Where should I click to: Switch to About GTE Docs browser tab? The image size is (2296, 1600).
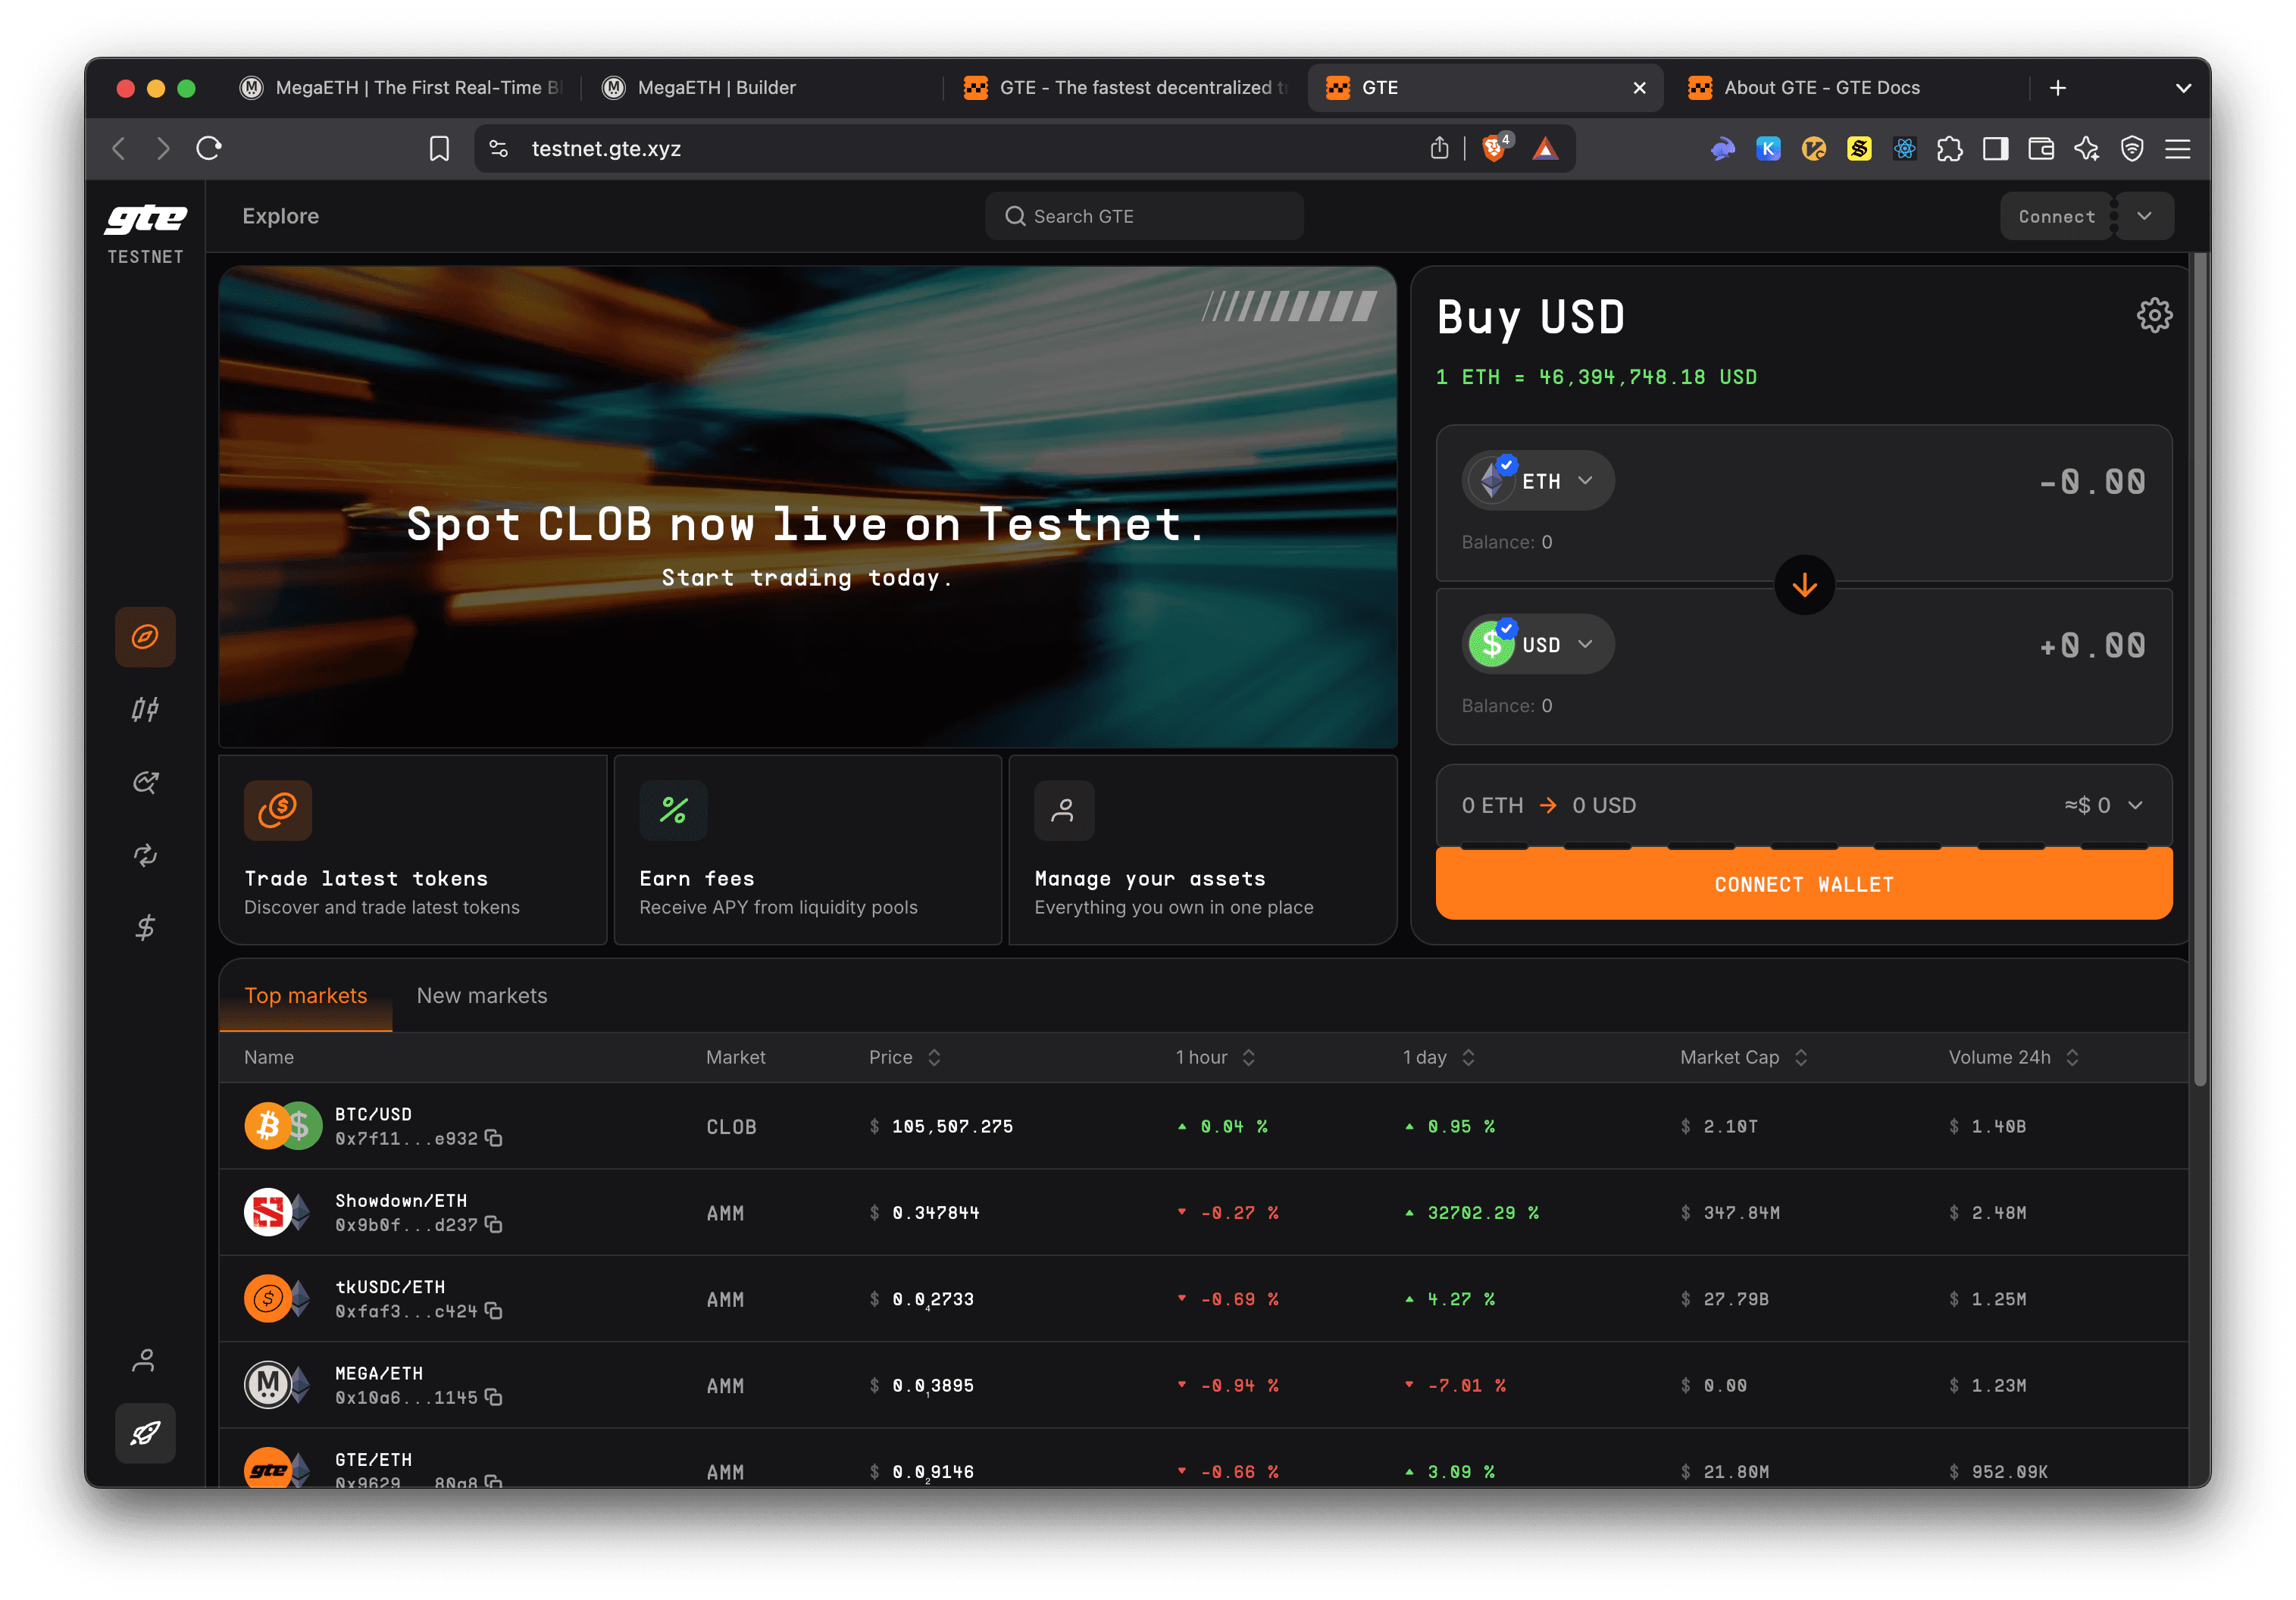pyautogui.click(x=1850, y=88)
